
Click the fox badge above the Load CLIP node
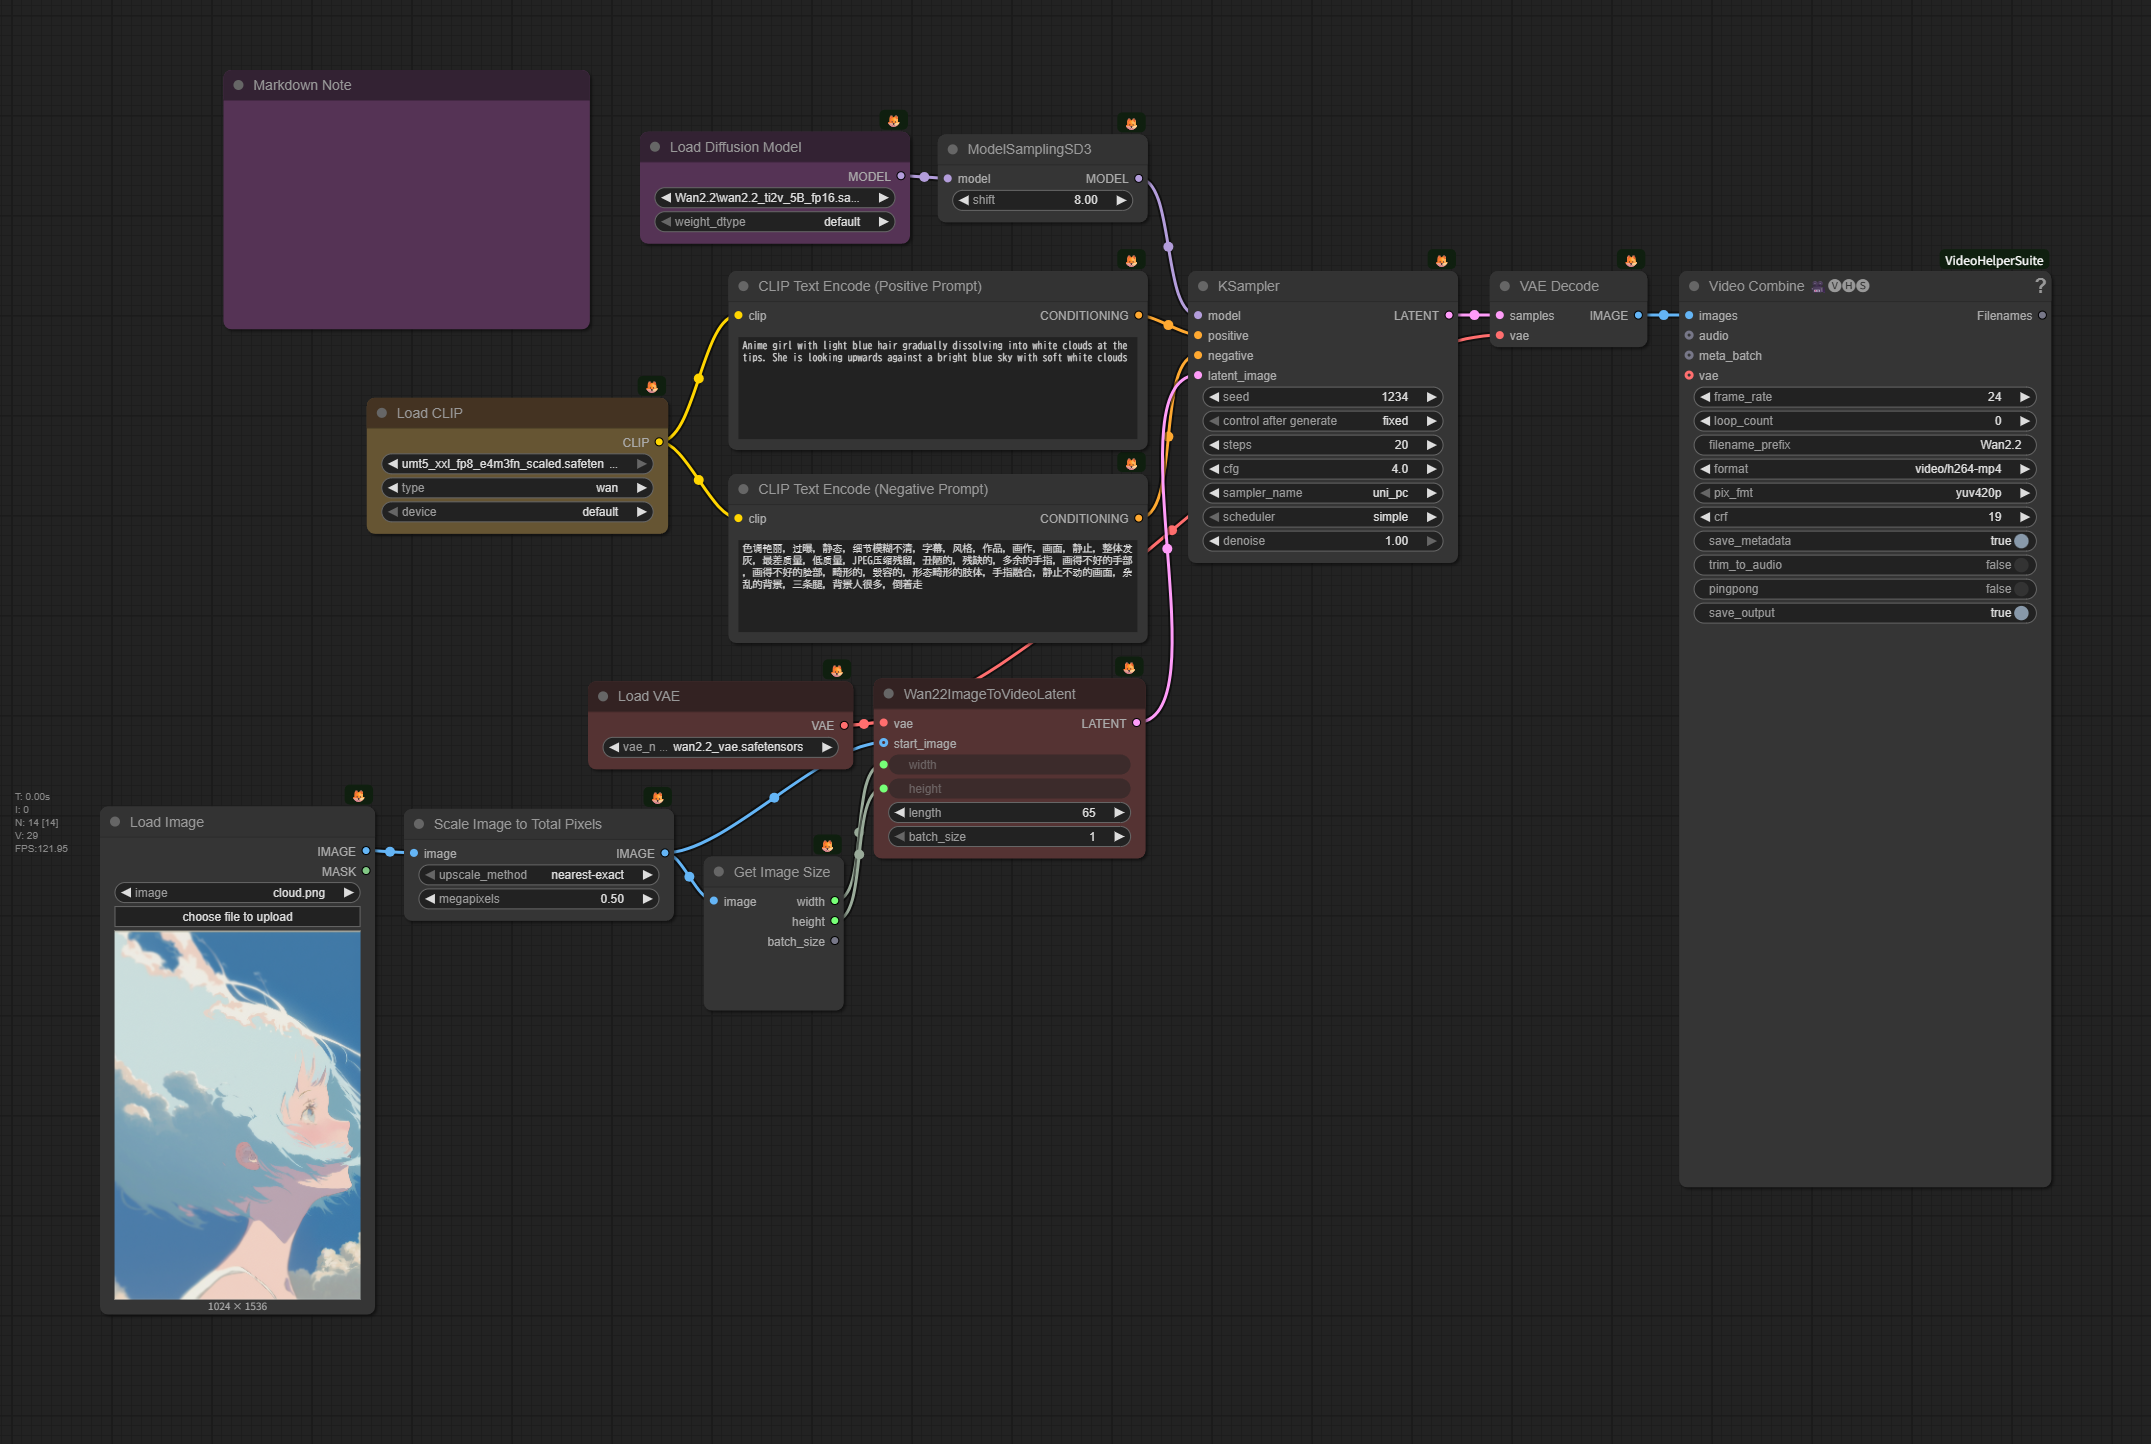point(652,387)
